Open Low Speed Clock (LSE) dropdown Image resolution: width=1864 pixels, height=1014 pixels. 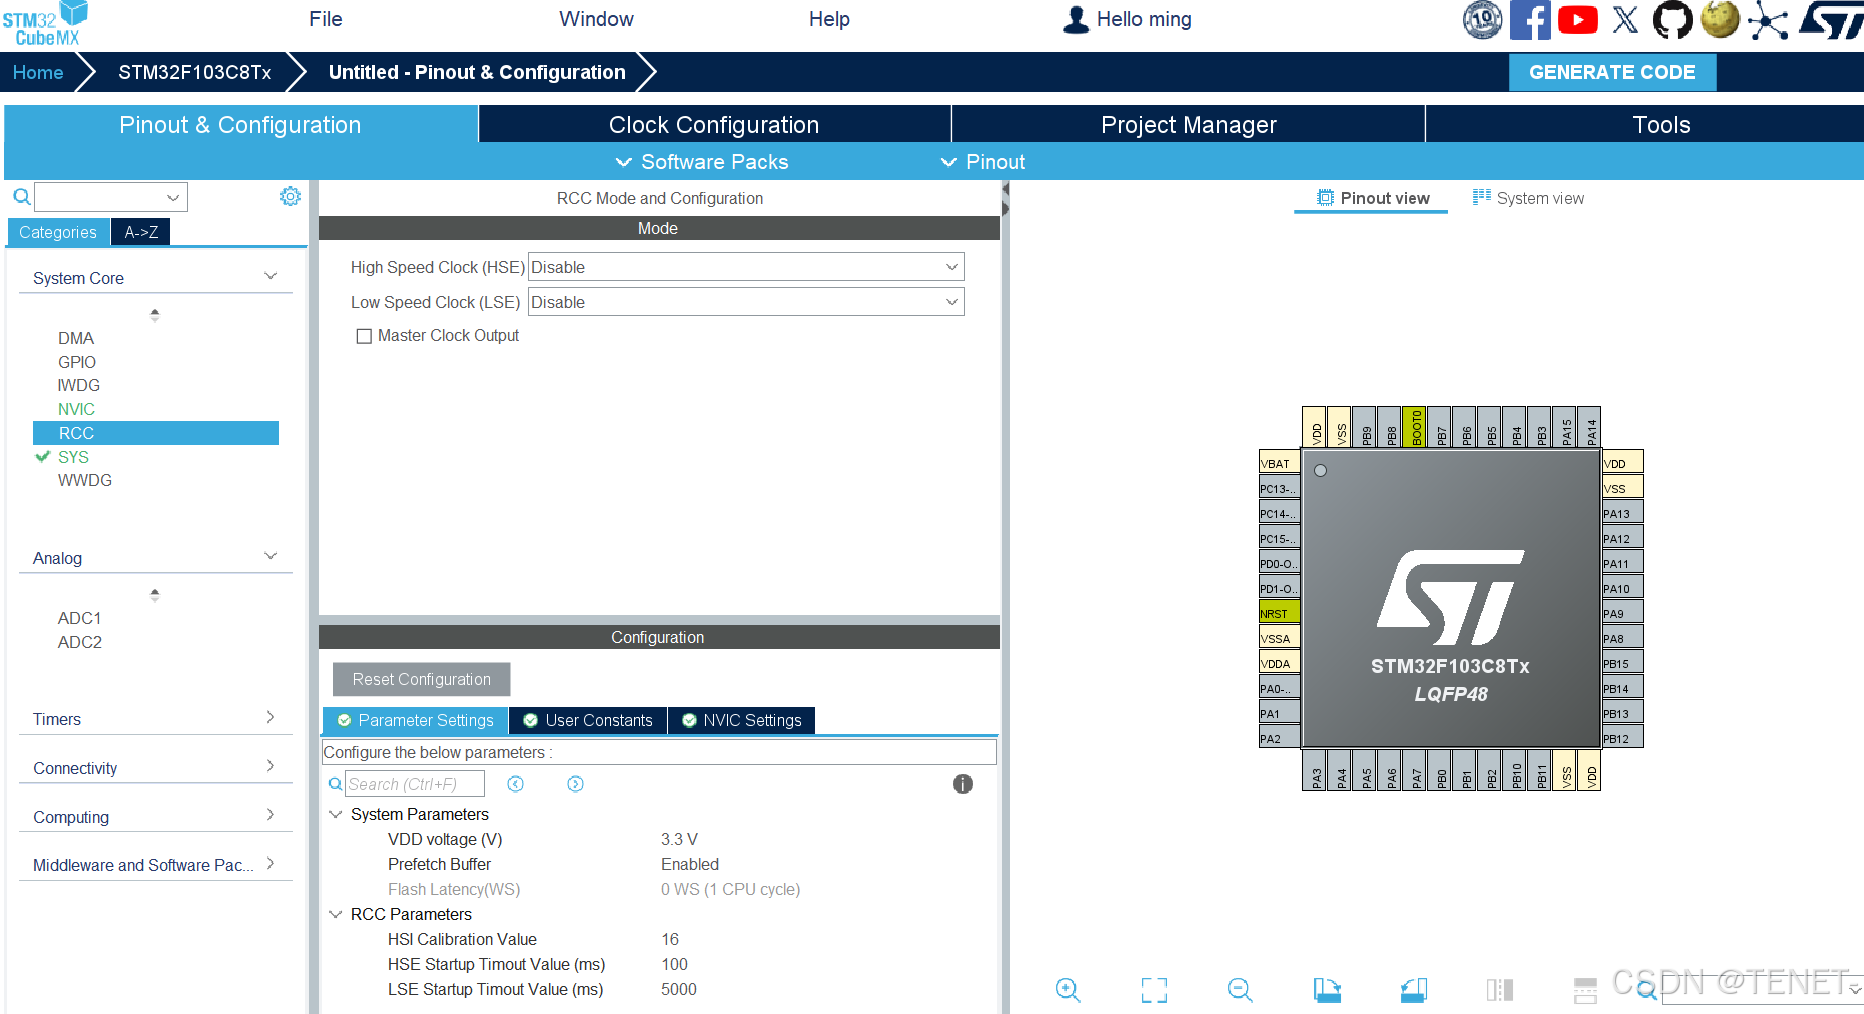(x=746, y=302)
